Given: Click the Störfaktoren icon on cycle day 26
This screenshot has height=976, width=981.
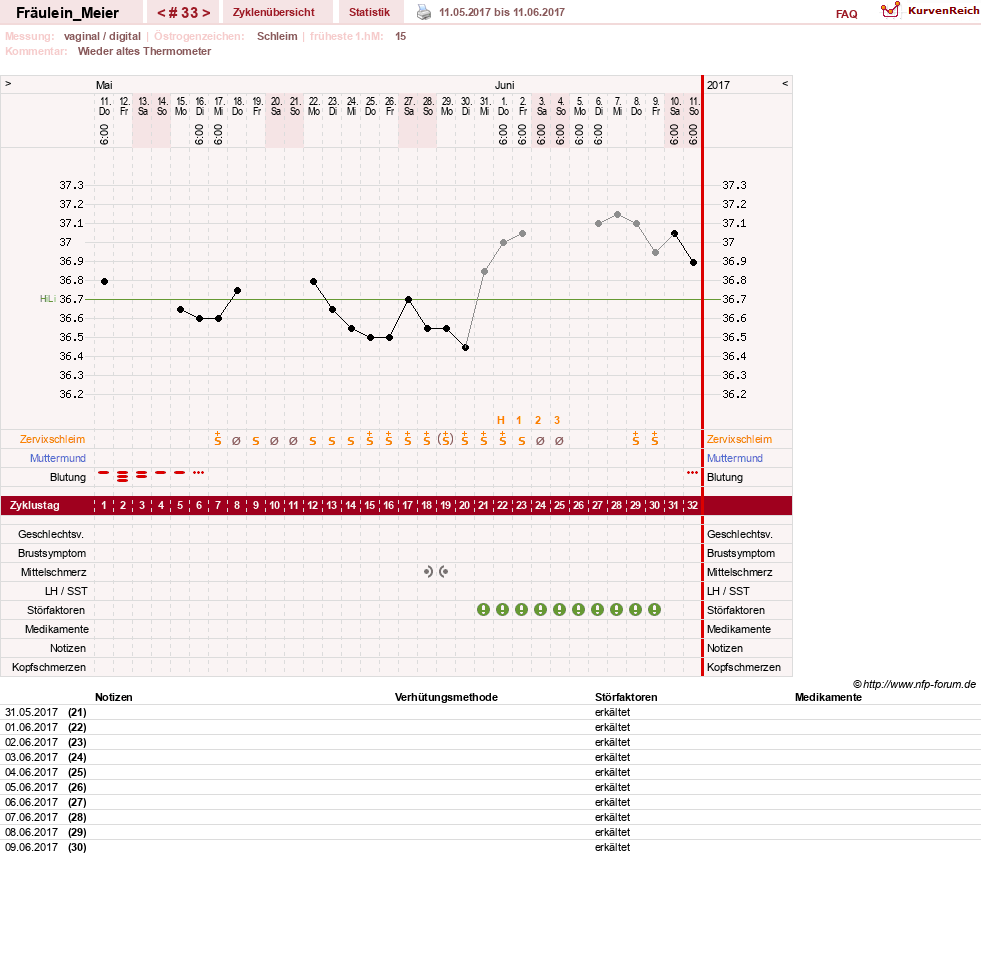Looking at the screenshot, I should point(578,609).
